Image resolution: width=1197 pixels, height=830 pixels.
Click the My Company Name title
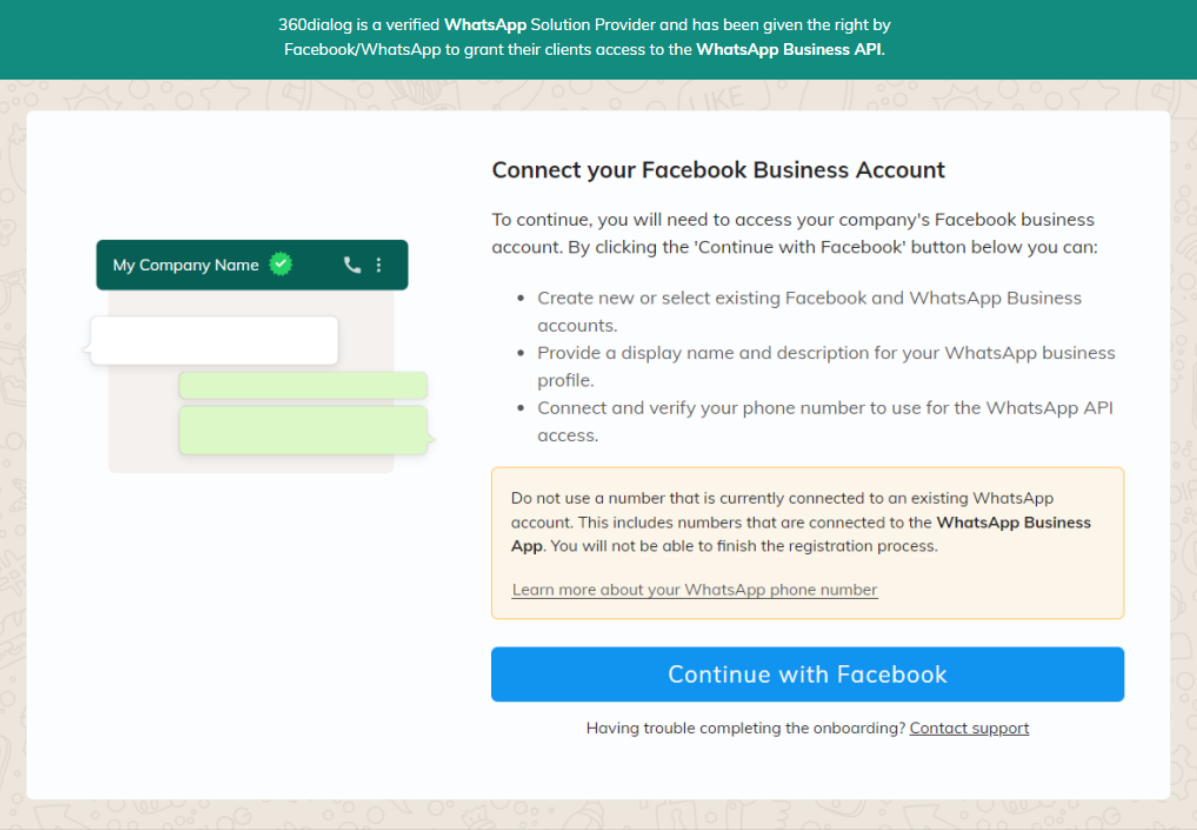coord(185,265)
